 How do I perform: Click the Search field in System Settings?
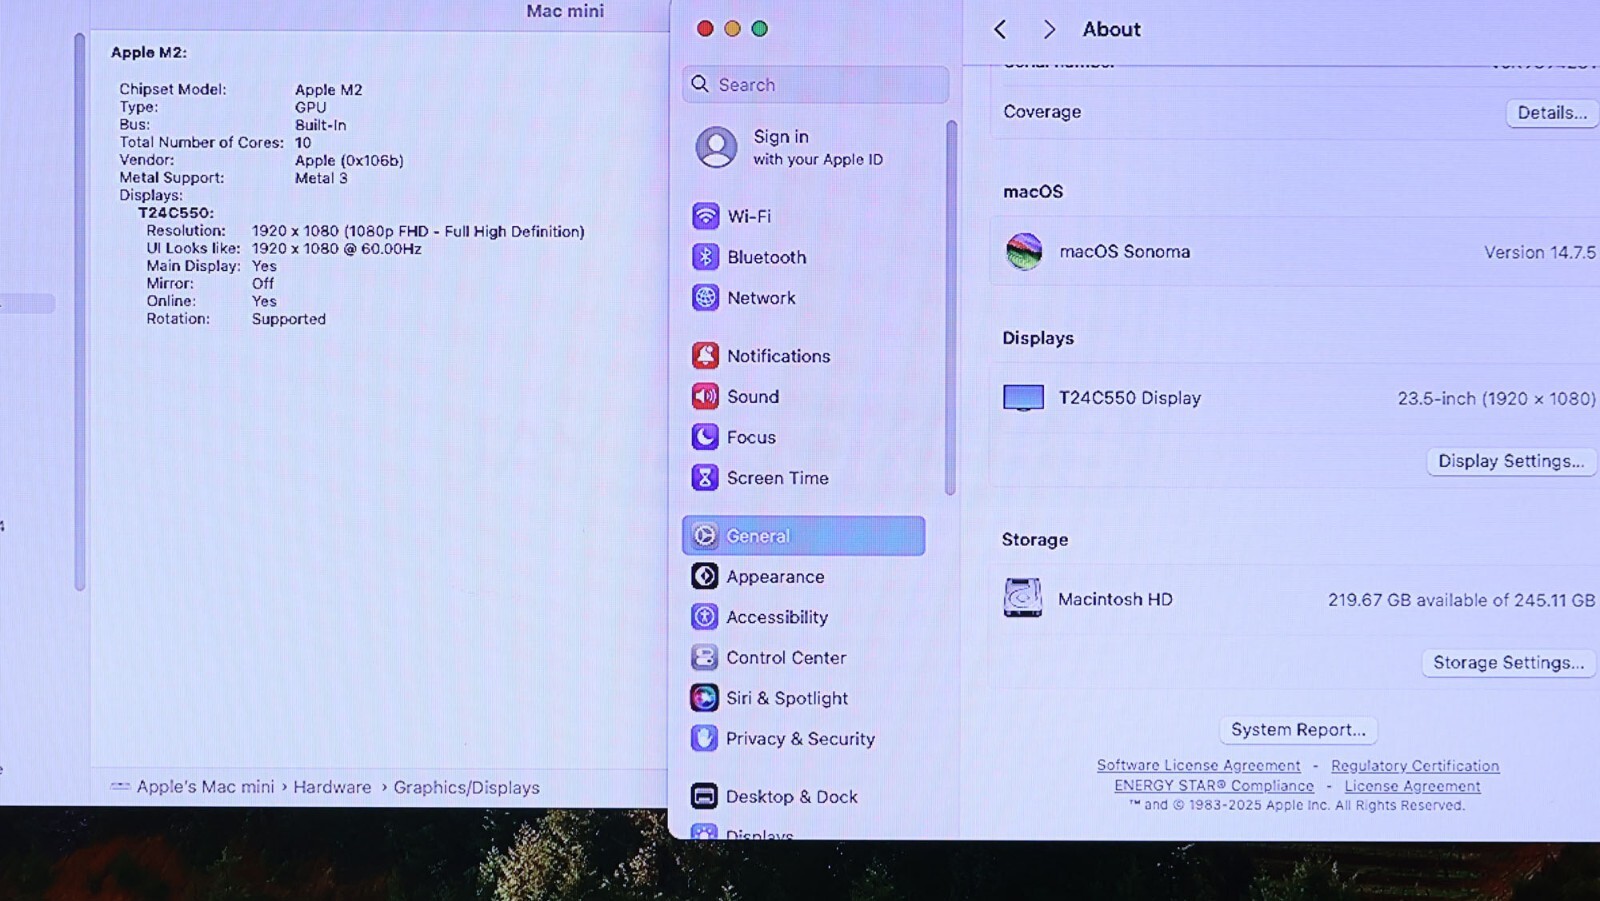click(815, 85)
